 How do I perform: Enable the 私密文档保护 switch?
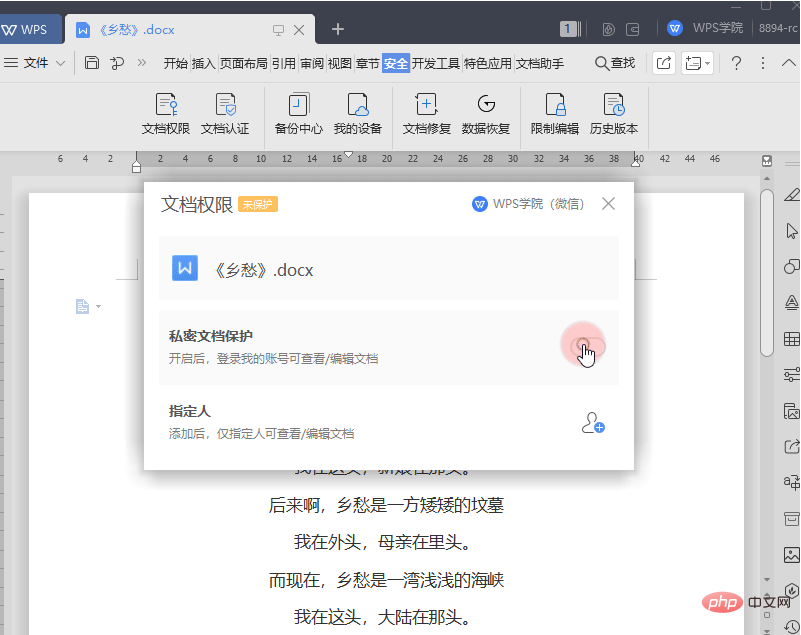coord(588,346)
